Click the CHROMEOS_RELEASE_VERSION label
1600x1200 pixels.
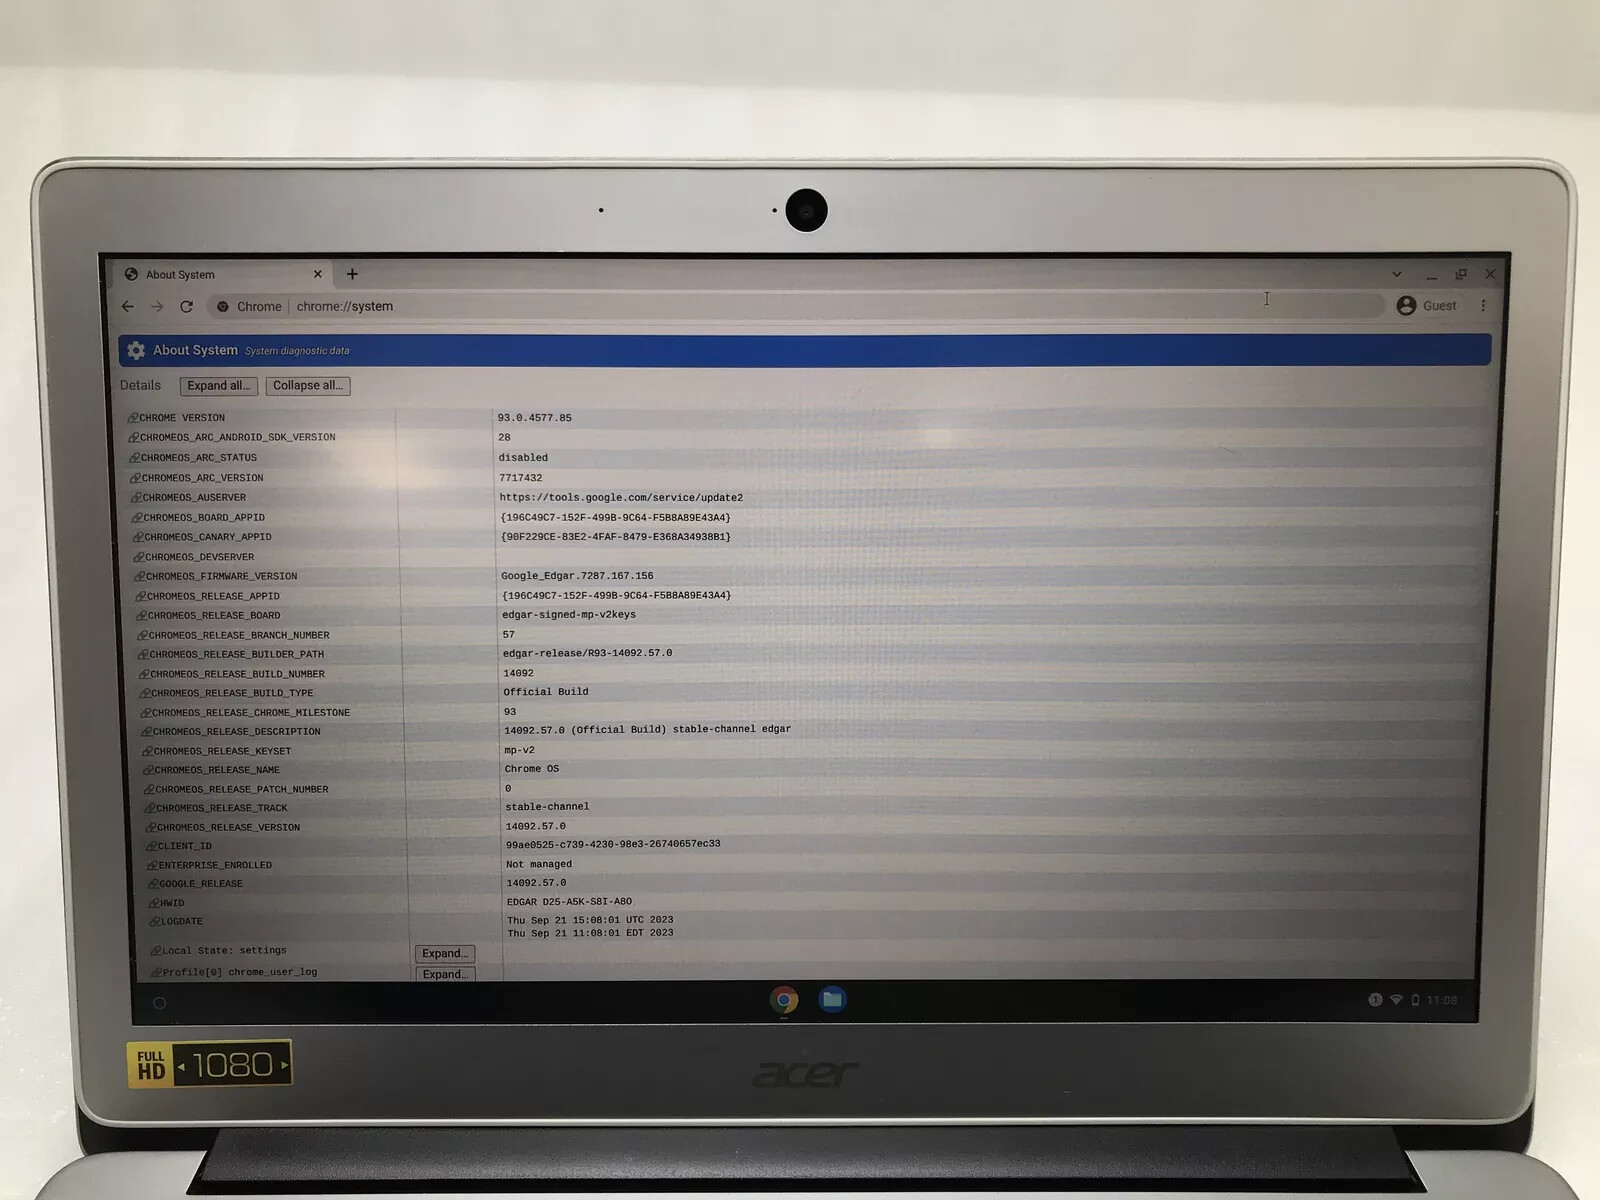[x=228, y=827]
